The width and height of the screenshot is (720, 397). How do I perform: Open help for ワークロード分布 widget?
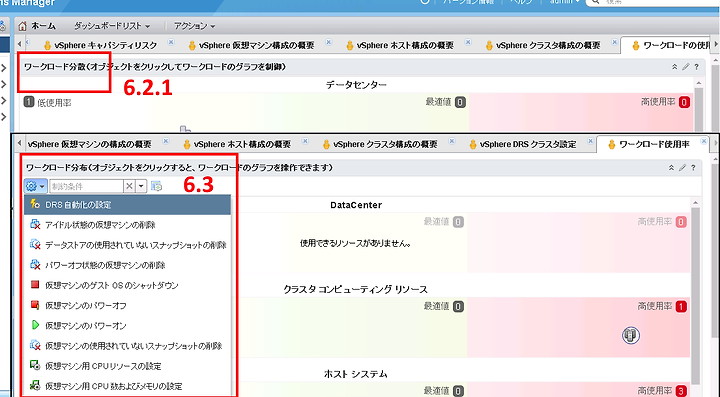[x=693, y=168]
